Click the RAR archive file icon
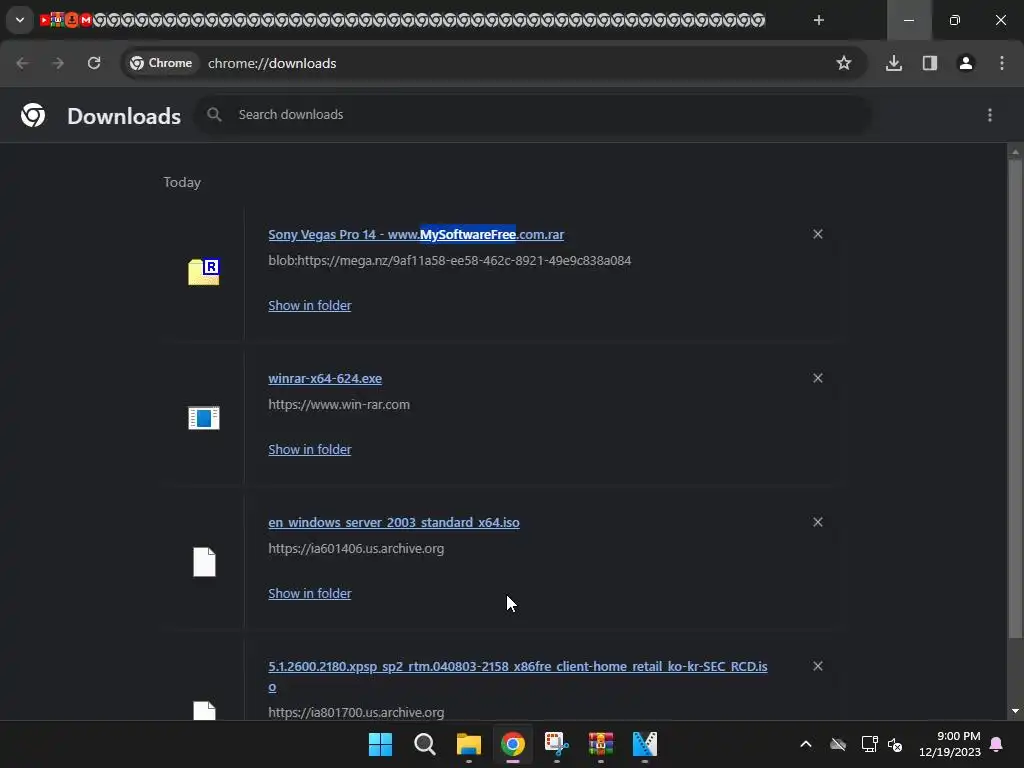This screenshot has height=768, width=1024. point(204,272)
